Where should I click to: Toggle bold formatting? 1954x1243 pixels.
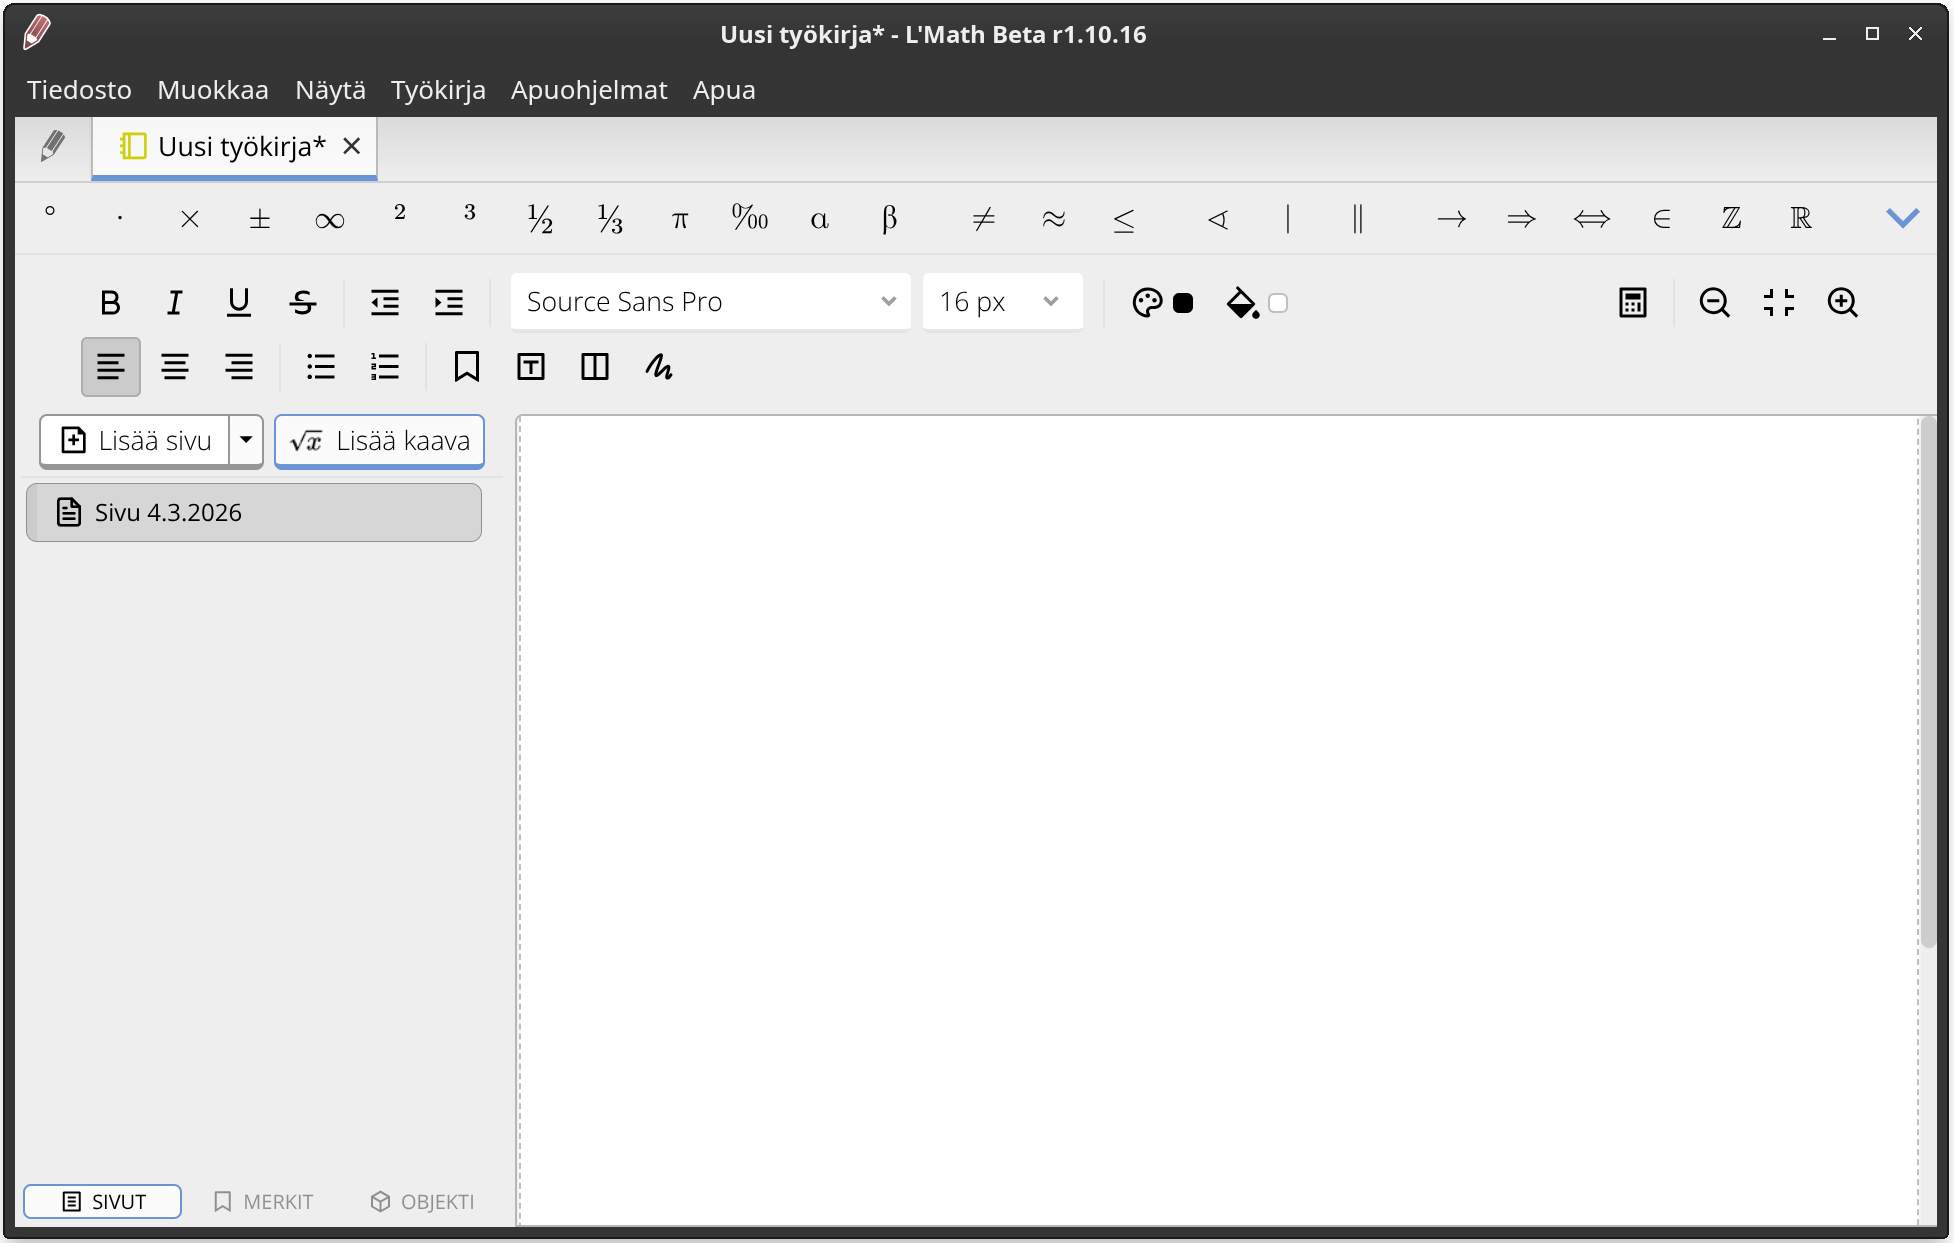110,302
